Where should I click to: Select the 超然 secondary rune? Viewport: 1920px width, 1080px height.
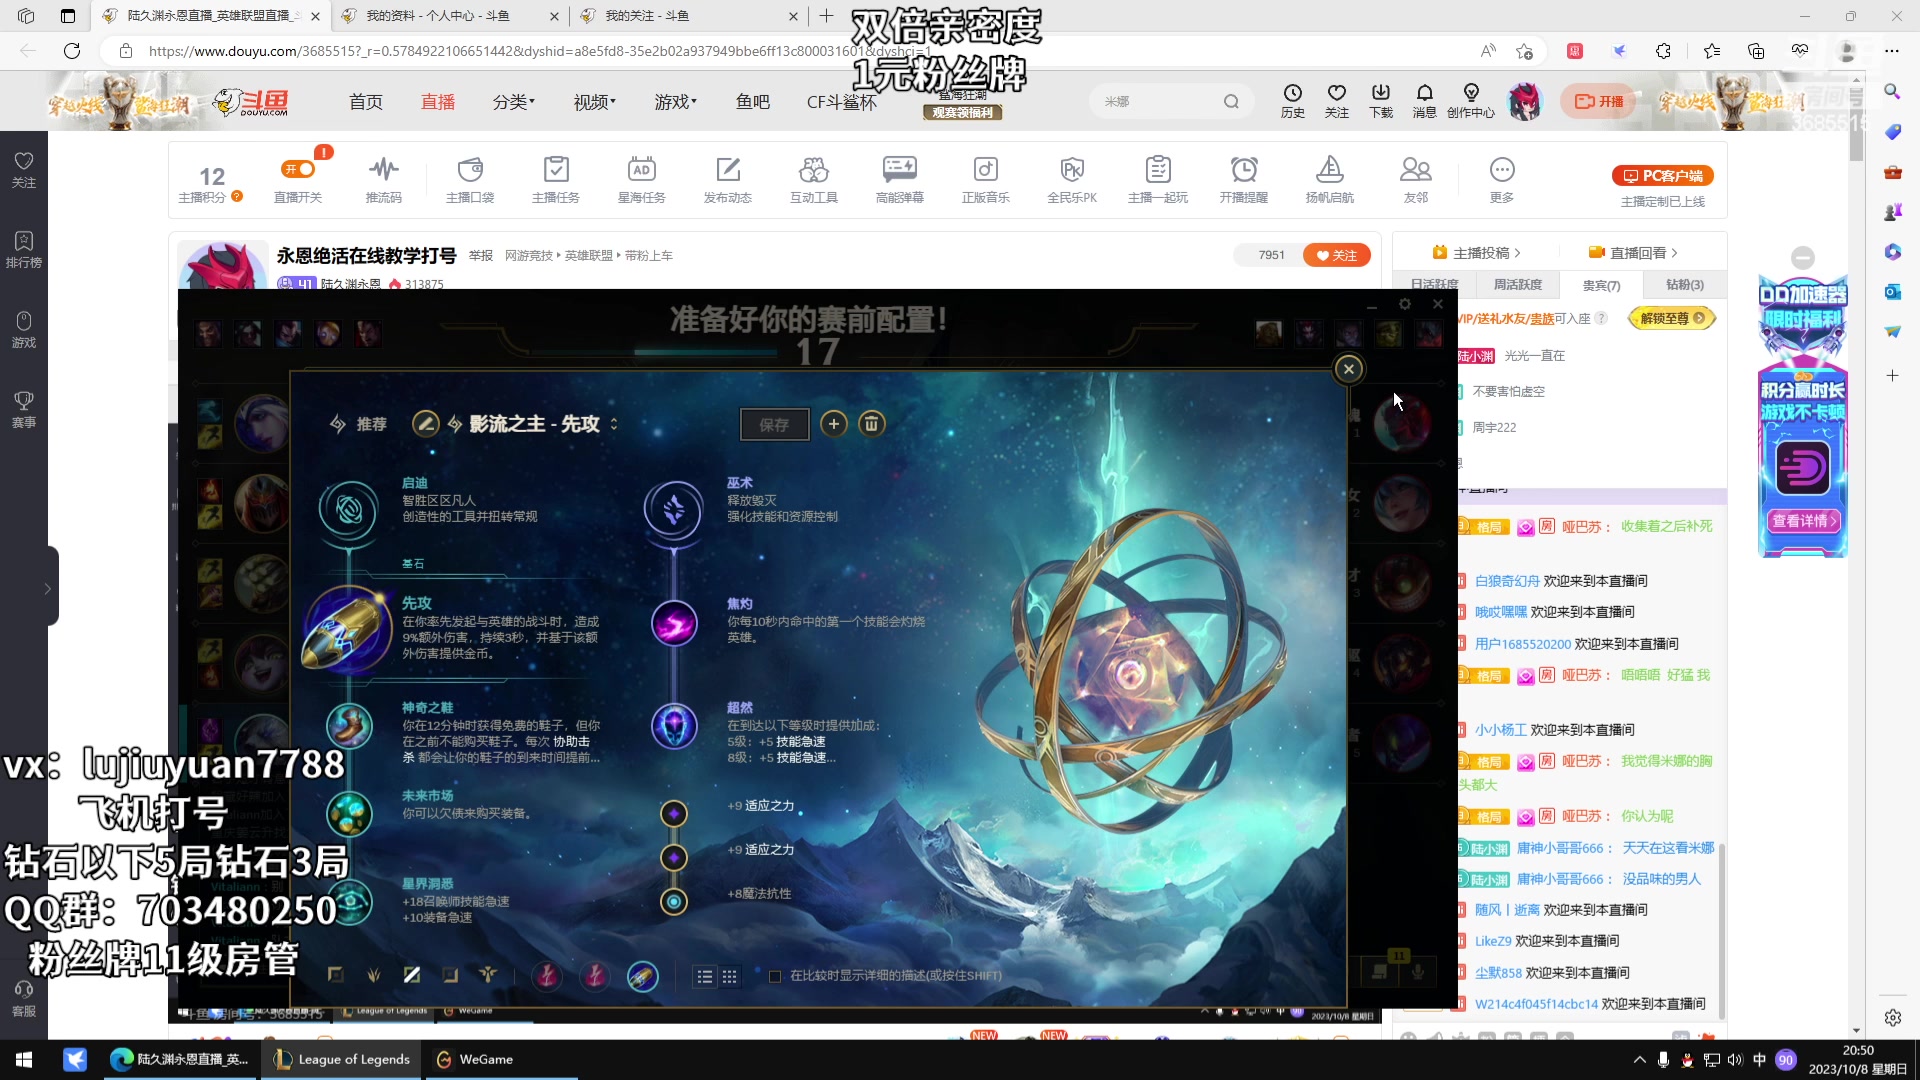[674, 727]
